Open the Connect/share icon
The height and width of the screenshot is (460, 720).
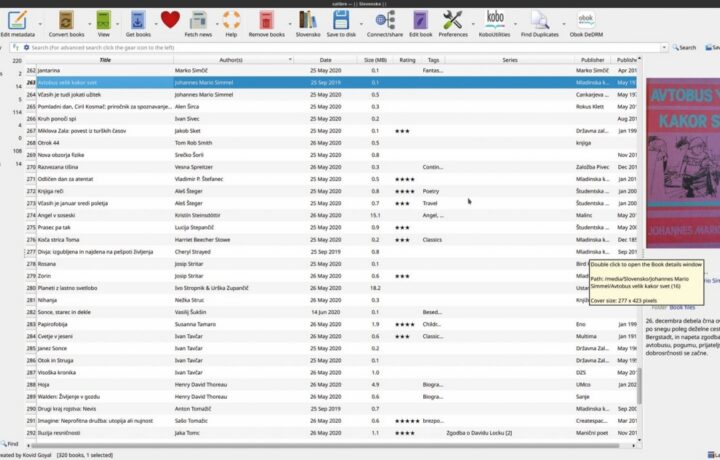(x=385, y=21)
